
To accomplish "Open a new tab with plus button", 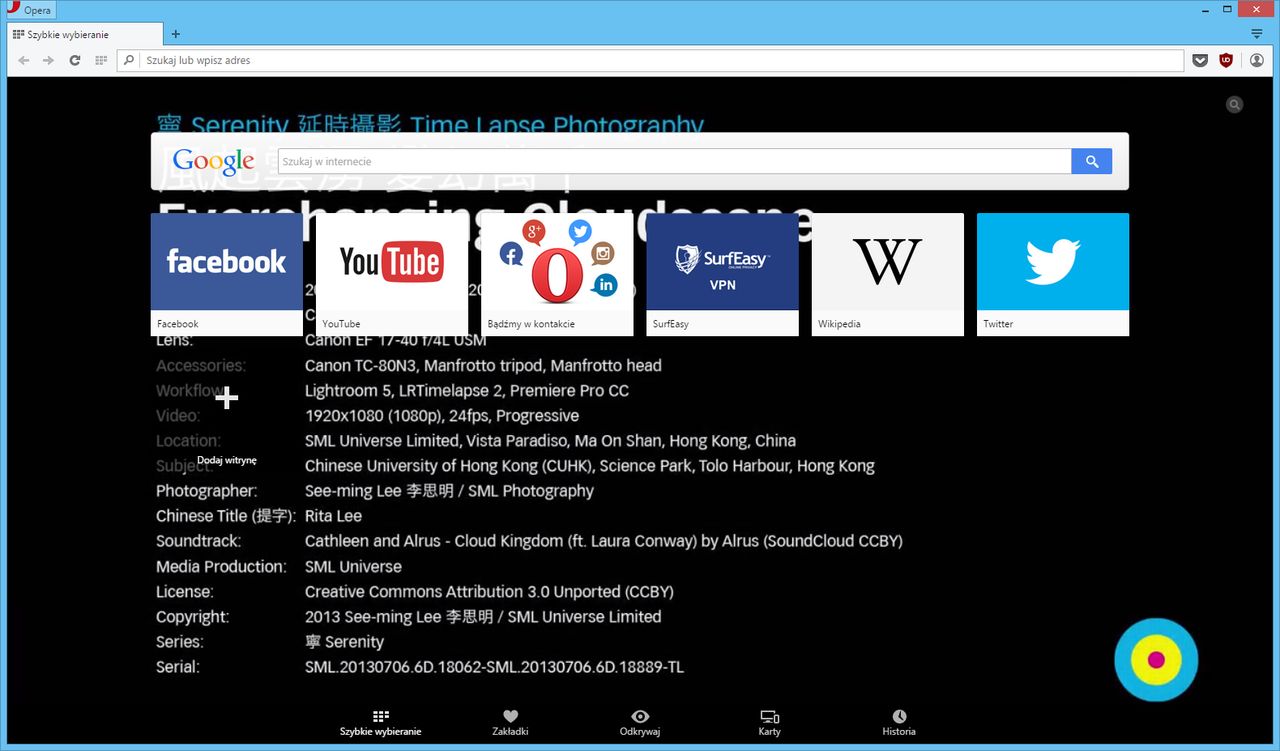I will click(176, 34).
